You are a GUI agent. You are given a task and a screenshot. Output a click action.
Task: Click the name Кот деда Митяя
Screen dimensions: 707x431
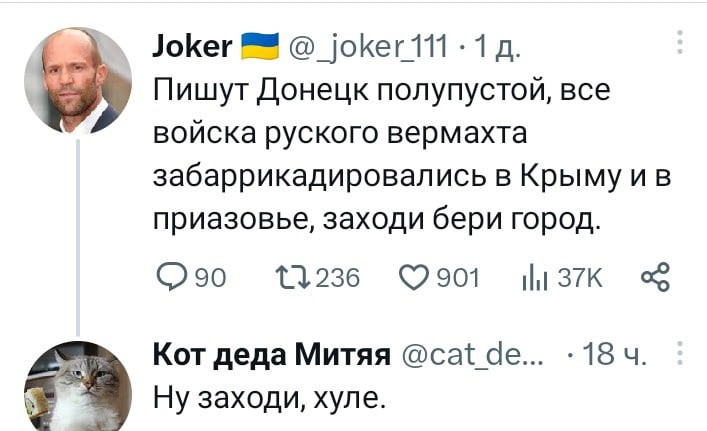[270, 355]
